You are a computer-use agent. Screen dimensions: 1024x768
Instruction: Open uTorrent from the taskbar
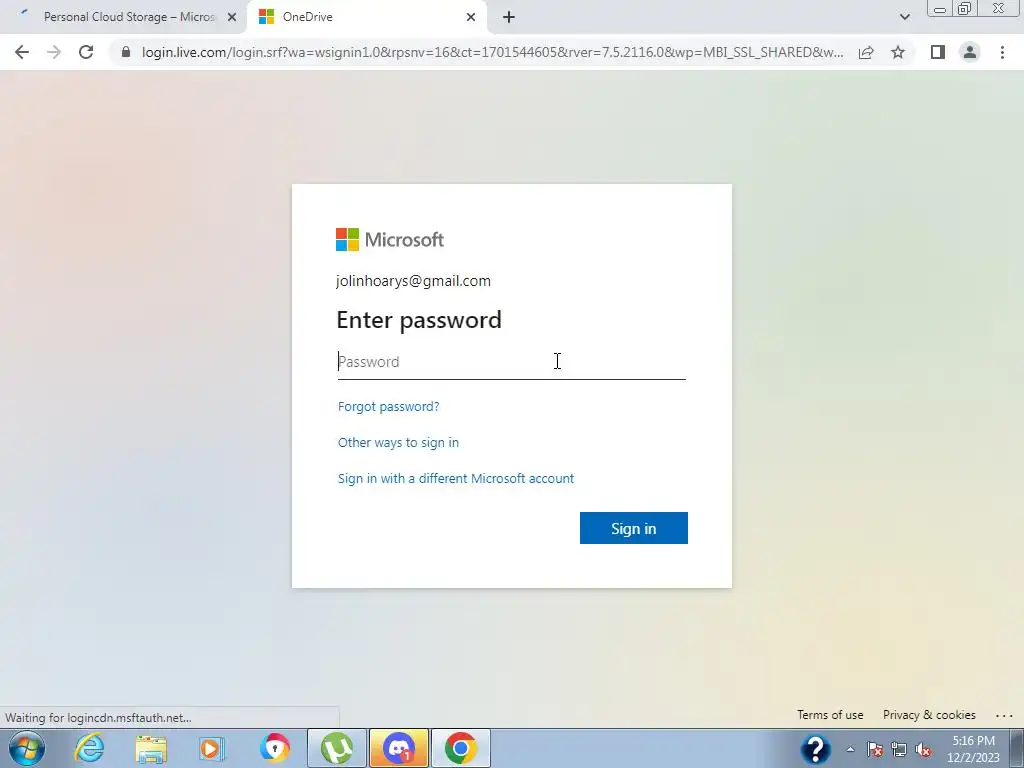click(x=336, y=748)
